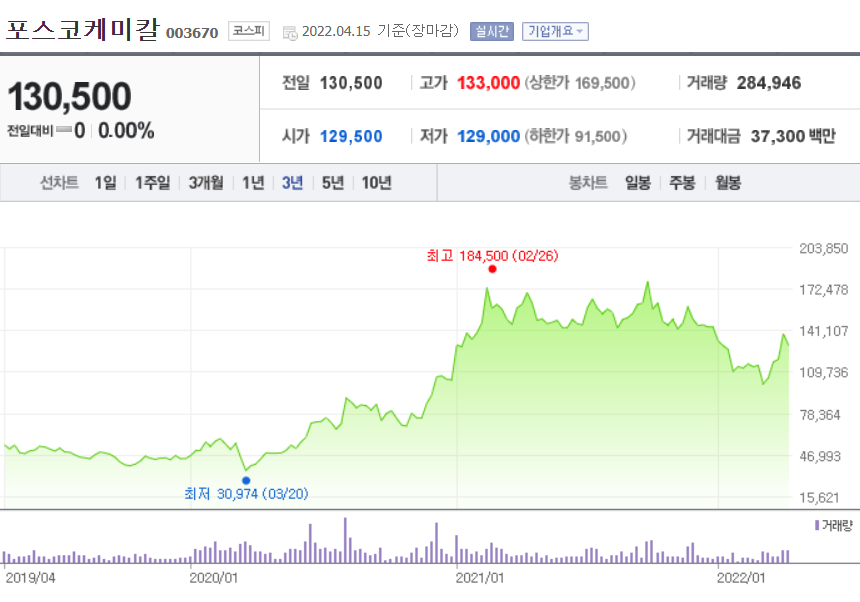Click the 46,993 y-axis price label
The image size is (860, 602).
click(x=820, y=456)
